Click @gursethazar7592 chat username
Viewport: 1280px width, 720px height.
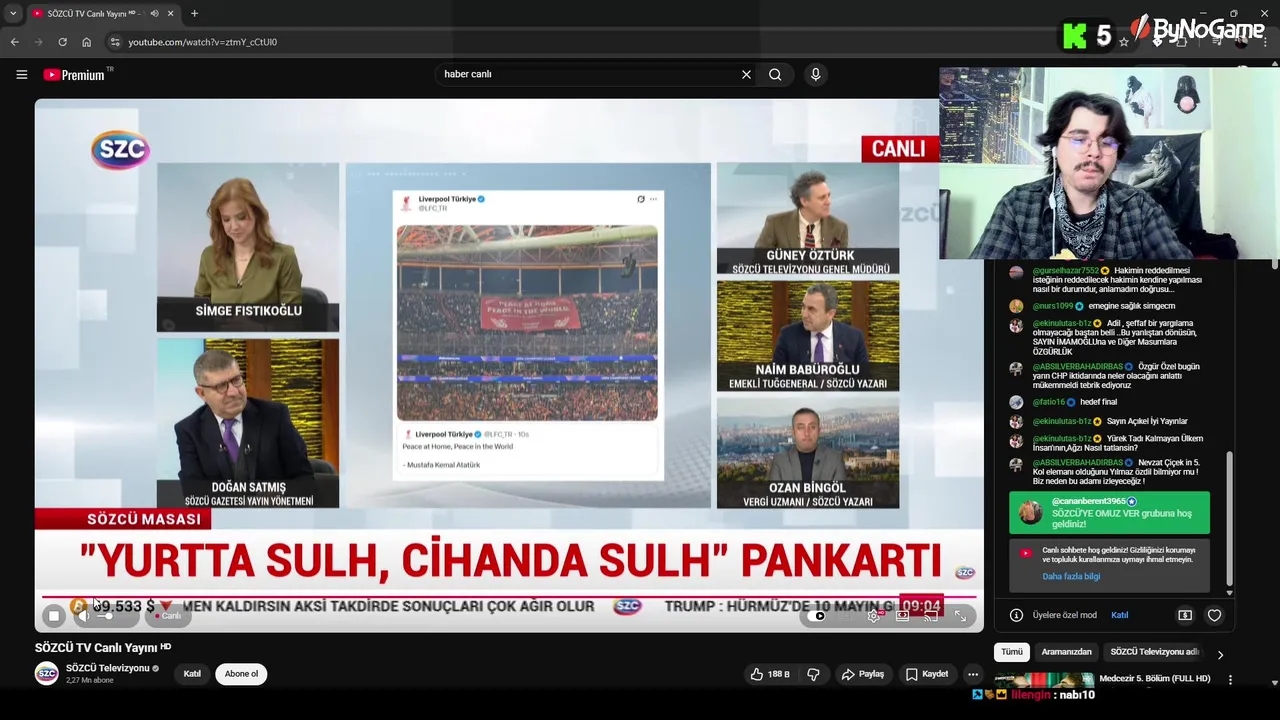tap(1065, 270)
